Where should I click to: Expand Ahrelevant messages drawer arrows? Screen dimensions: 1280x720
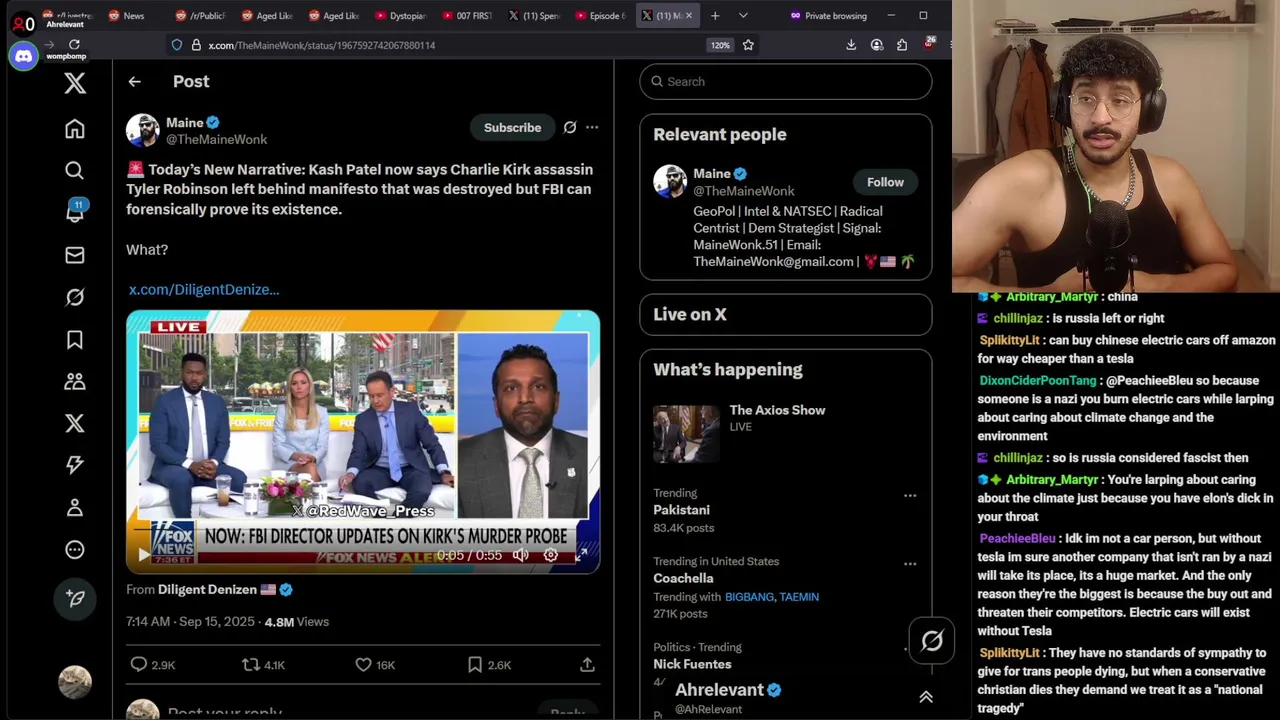(926, 697)
